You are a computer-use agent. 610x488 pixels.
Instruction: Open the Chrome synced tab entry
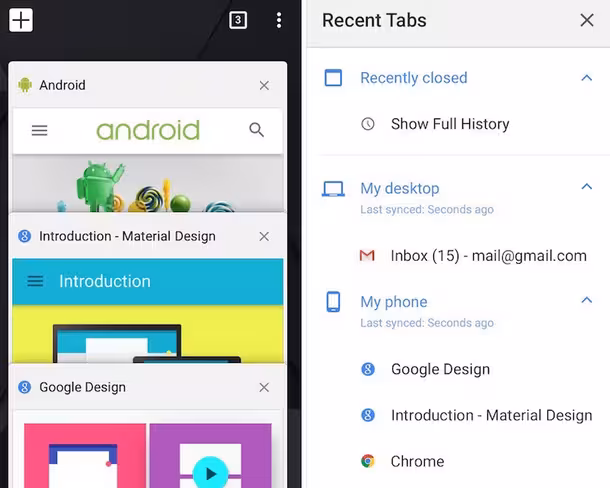417,461
